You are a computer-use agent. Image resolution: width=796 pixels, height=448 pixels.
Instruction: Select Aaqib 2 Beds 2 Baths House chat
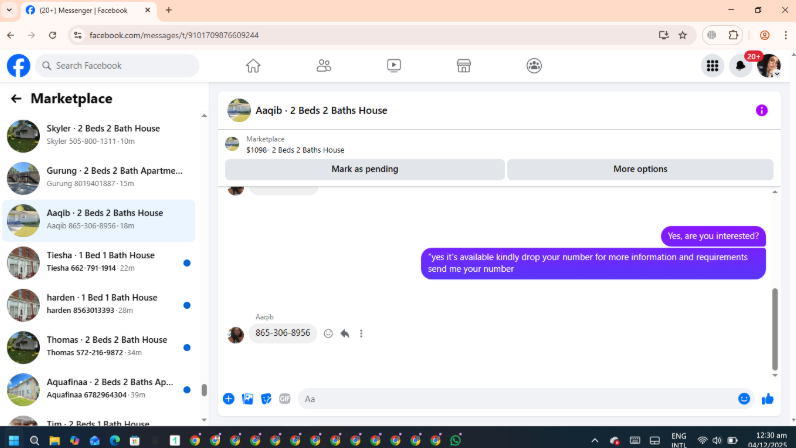(x=99, y=220)
